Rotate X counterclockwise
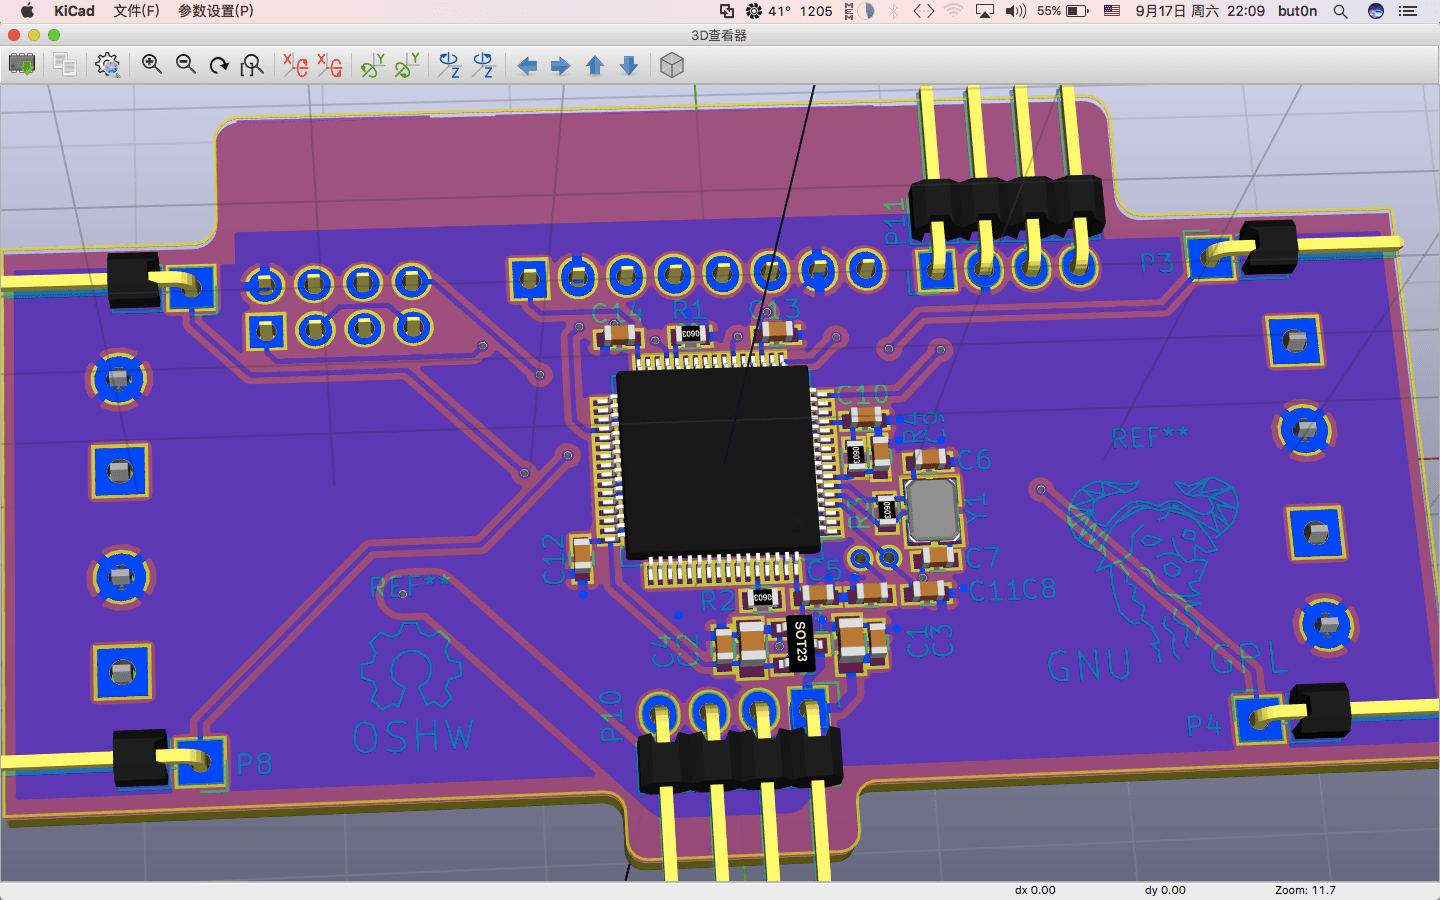This screenshot has height=900, width=1440. pyautogui.click(x=329, y=65)
